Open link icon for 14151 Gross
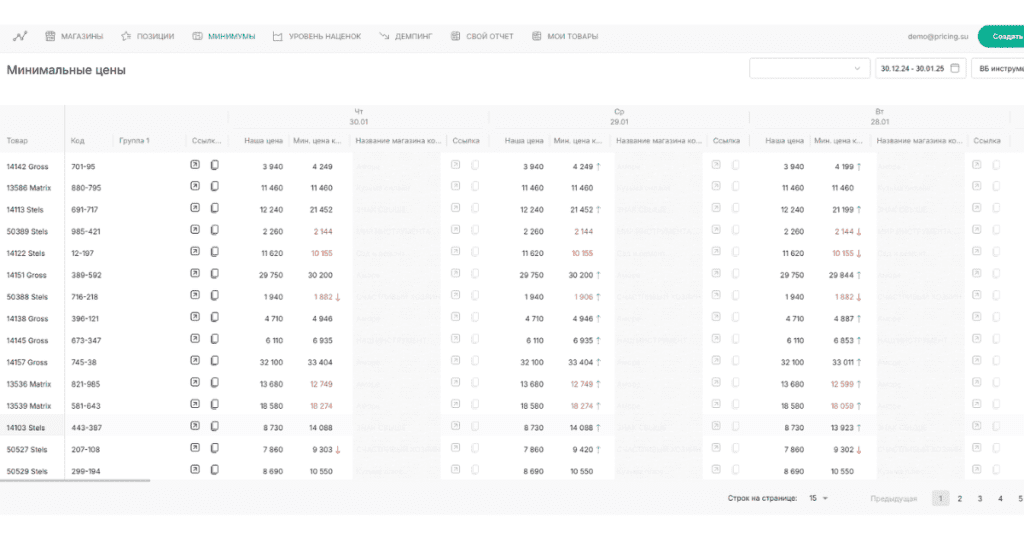 coord(195,274)
